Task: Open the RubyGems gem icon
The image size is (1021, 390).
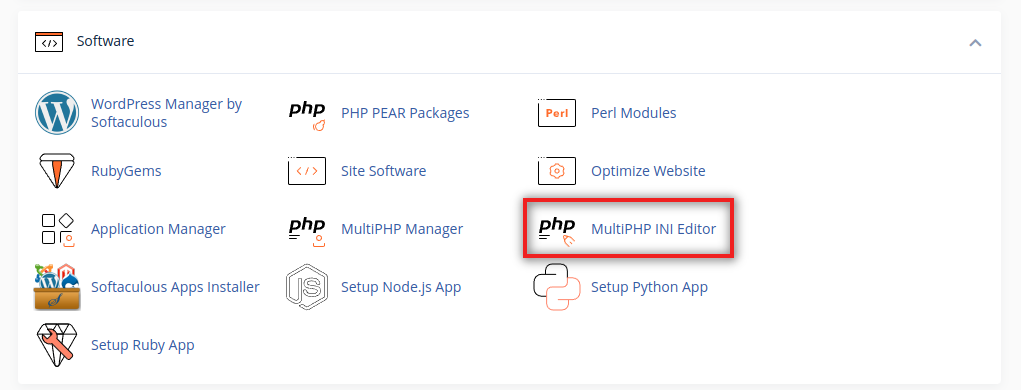Action: (x=57, y=171)
